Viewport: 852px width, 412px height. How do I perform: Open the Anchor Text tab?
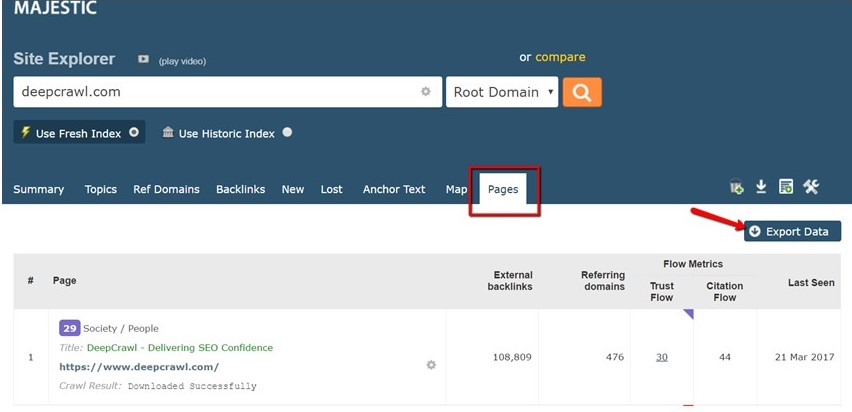click(394, 189)
